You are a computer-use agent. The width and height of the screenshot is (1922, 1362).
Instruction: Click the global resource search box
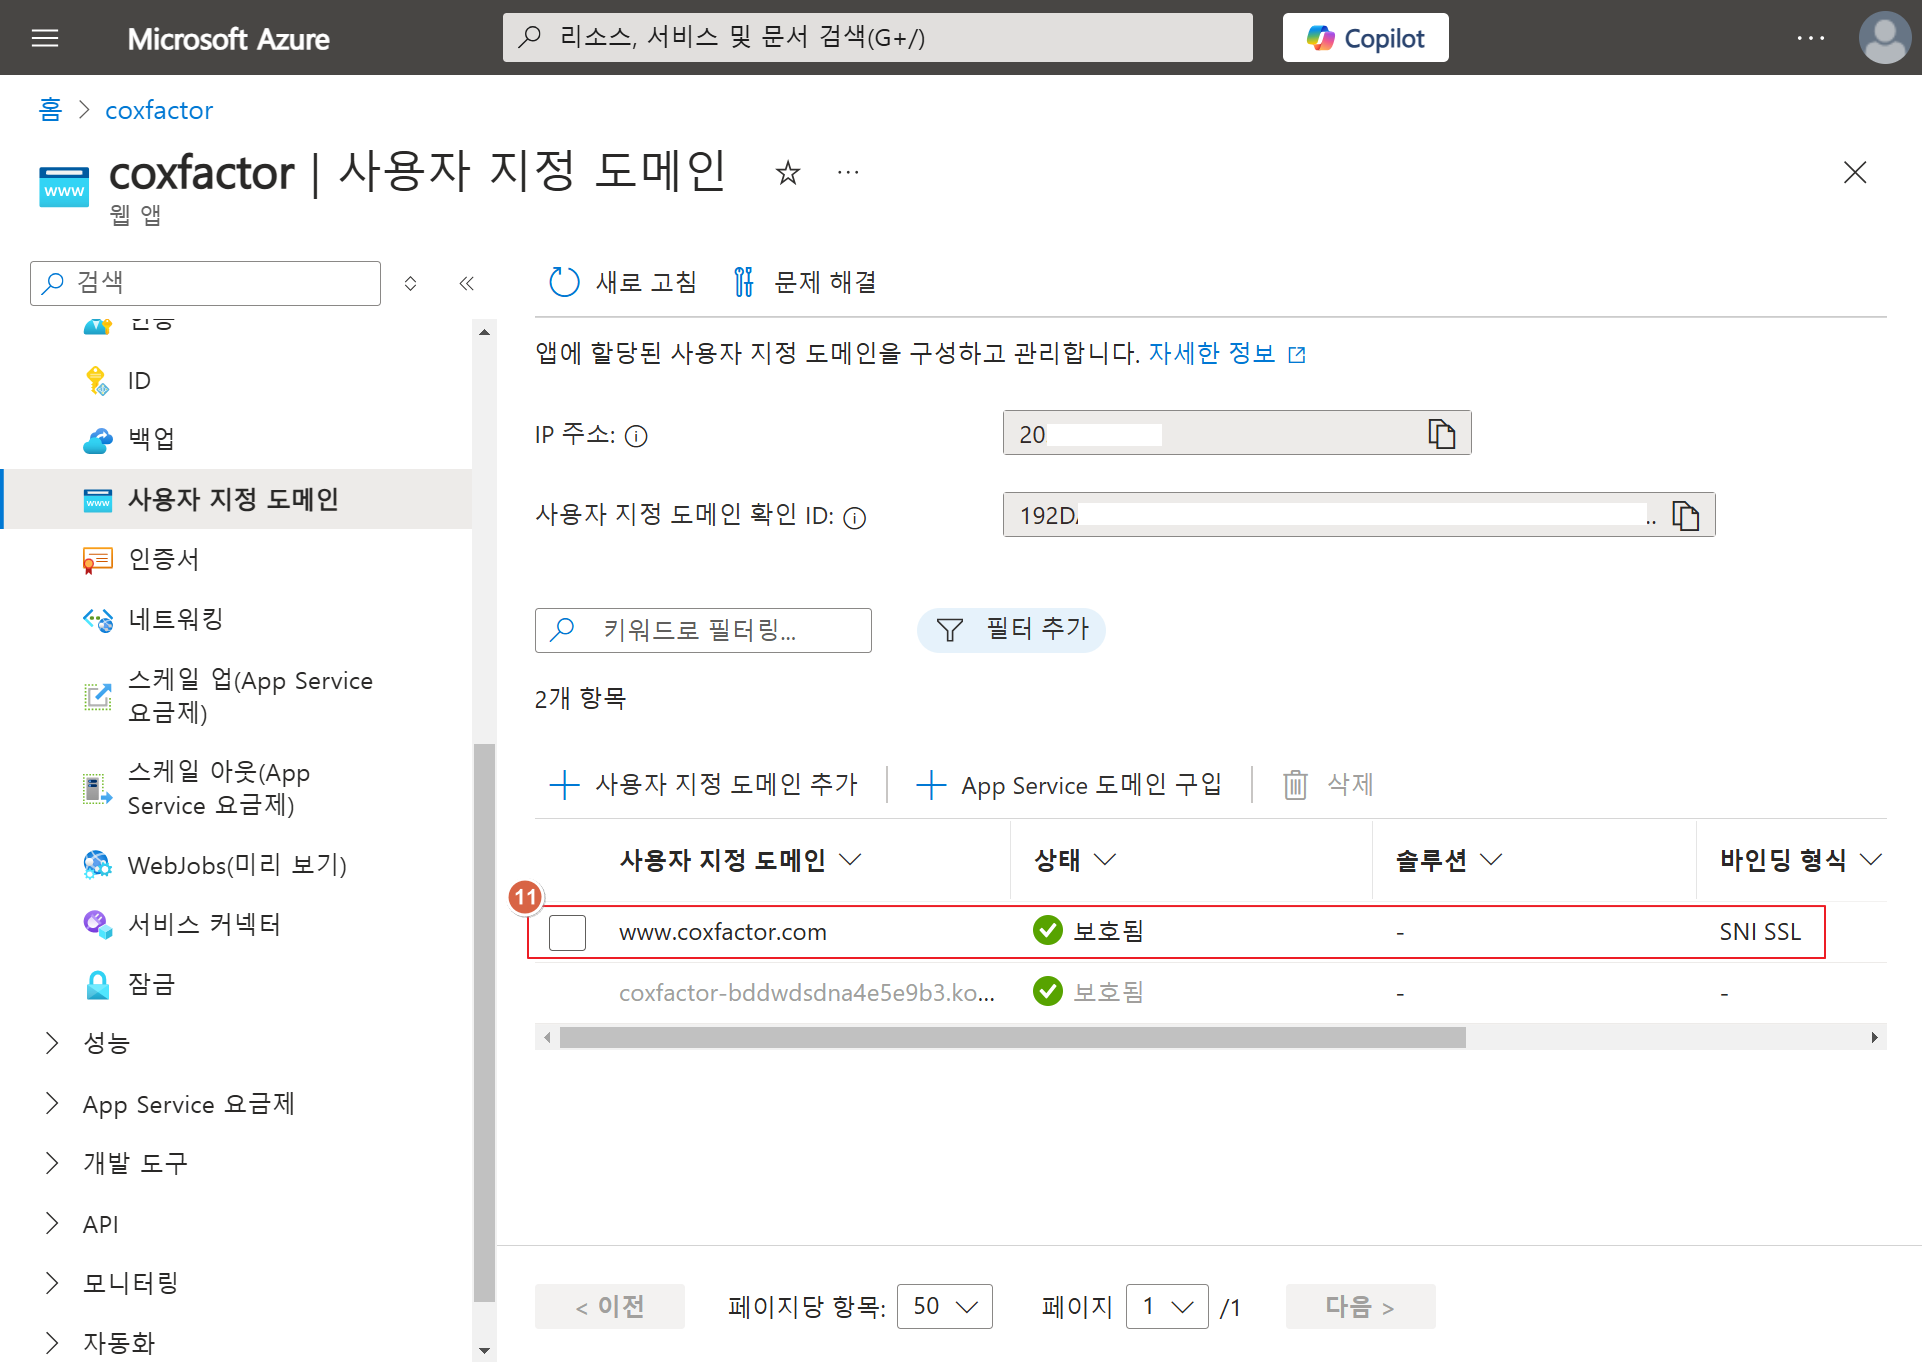pyautogui.click(x=877, y=38)
